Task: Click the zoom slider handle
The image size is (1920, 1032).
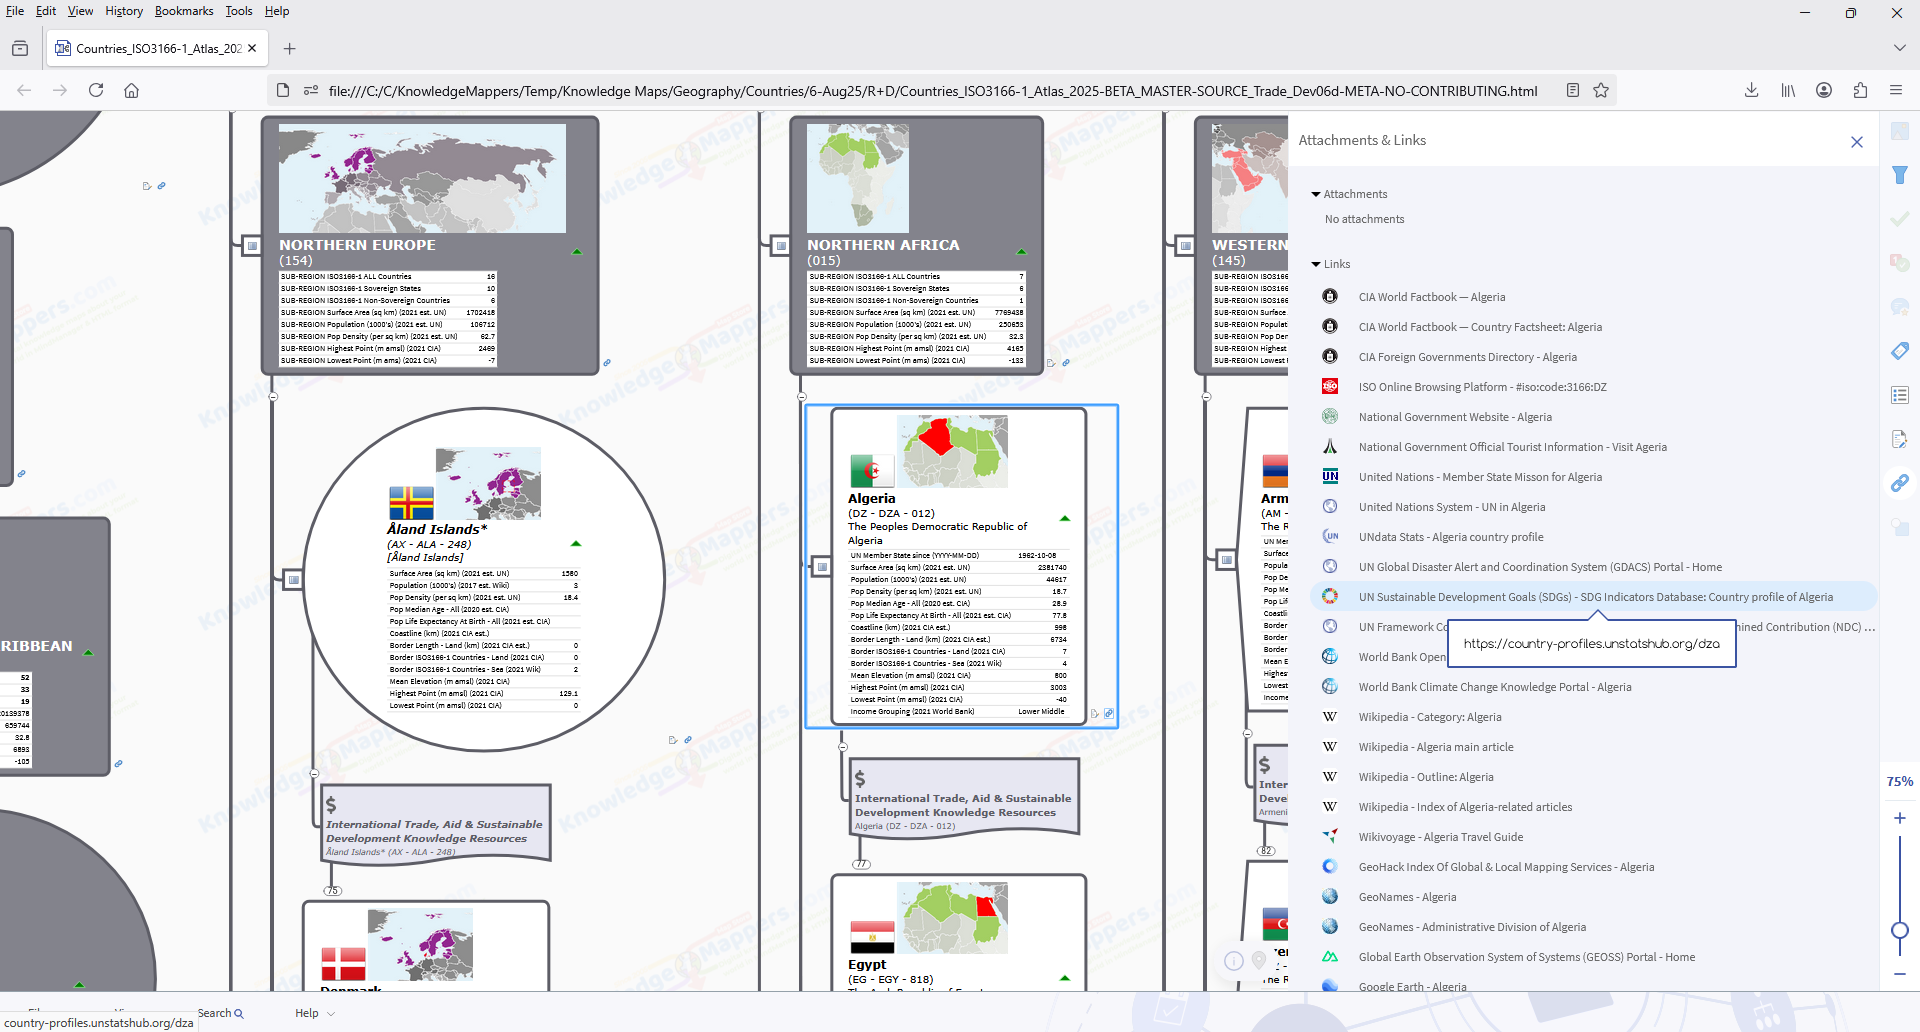Action: click(1900, 930)
